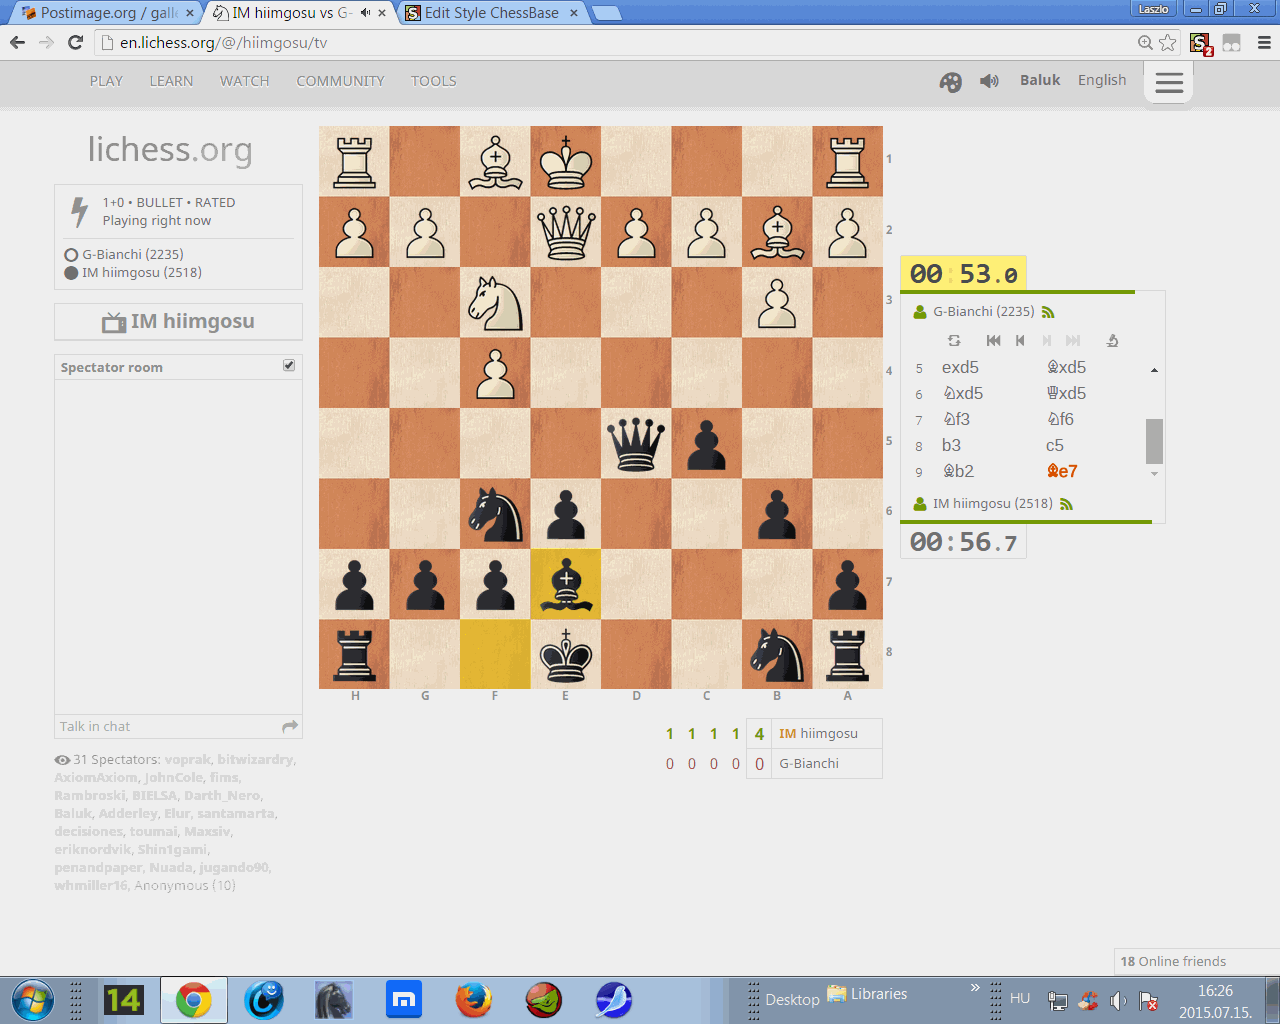Step back one move in move list
This screenshot has width=1280, height=1024.
point(1020,340)
